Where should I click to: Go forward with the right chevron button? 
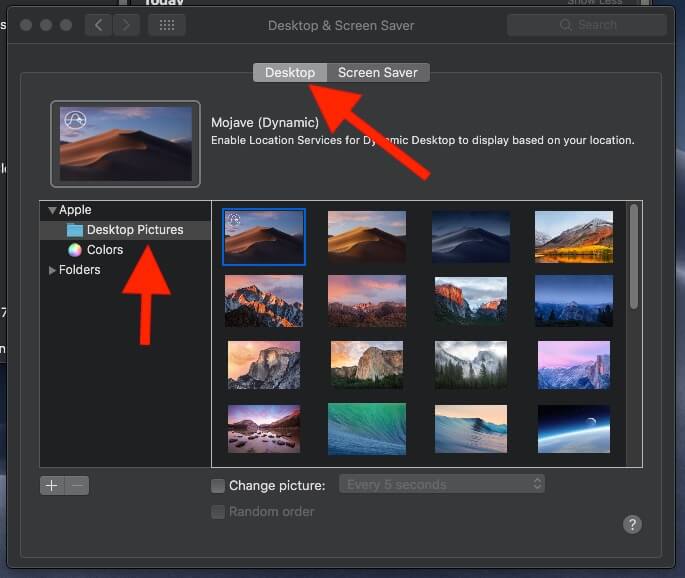pos(126,25)
